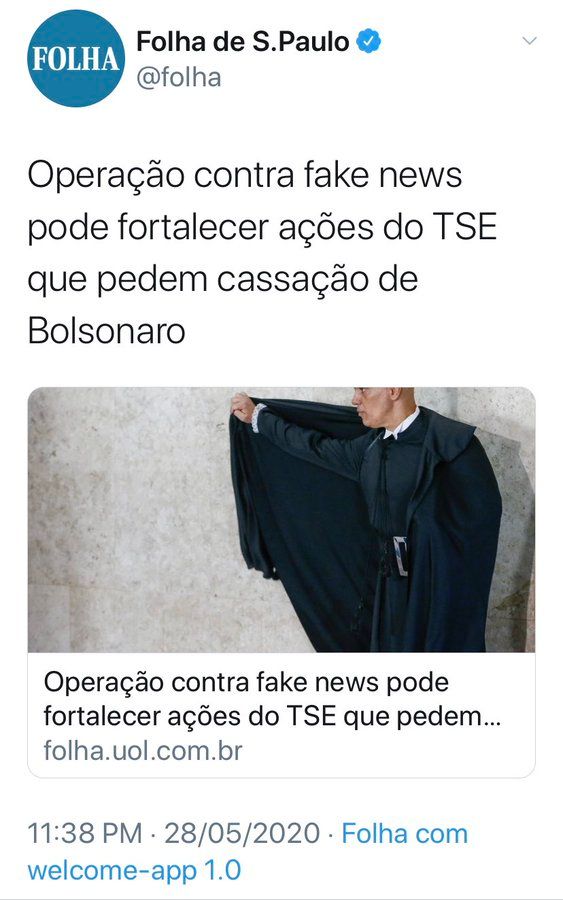Click the "welcome-app 1.0" text
Screen dimensions: 563x900
(x=134, y=870)
